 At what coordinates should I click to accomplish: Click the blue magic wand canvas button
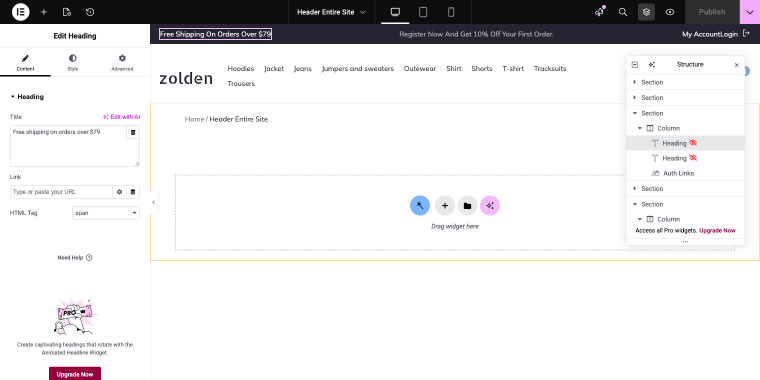click(420, 206)
